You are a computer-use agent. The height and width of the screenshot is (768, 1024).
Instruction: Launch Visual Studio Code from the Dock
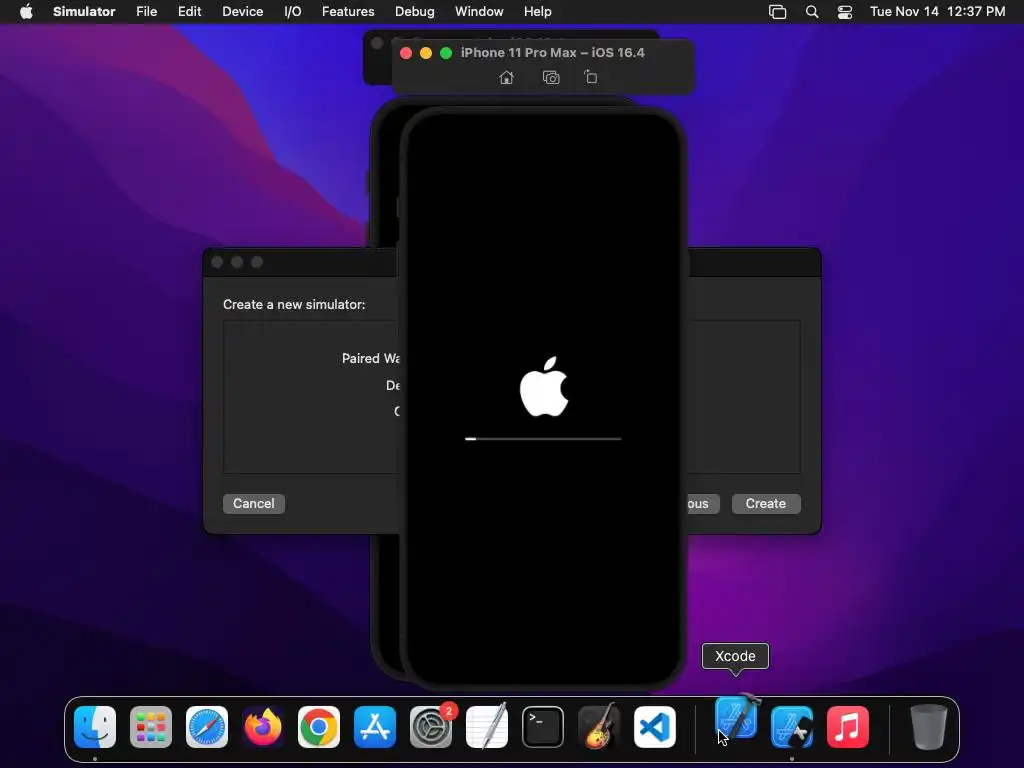[654, 727]
